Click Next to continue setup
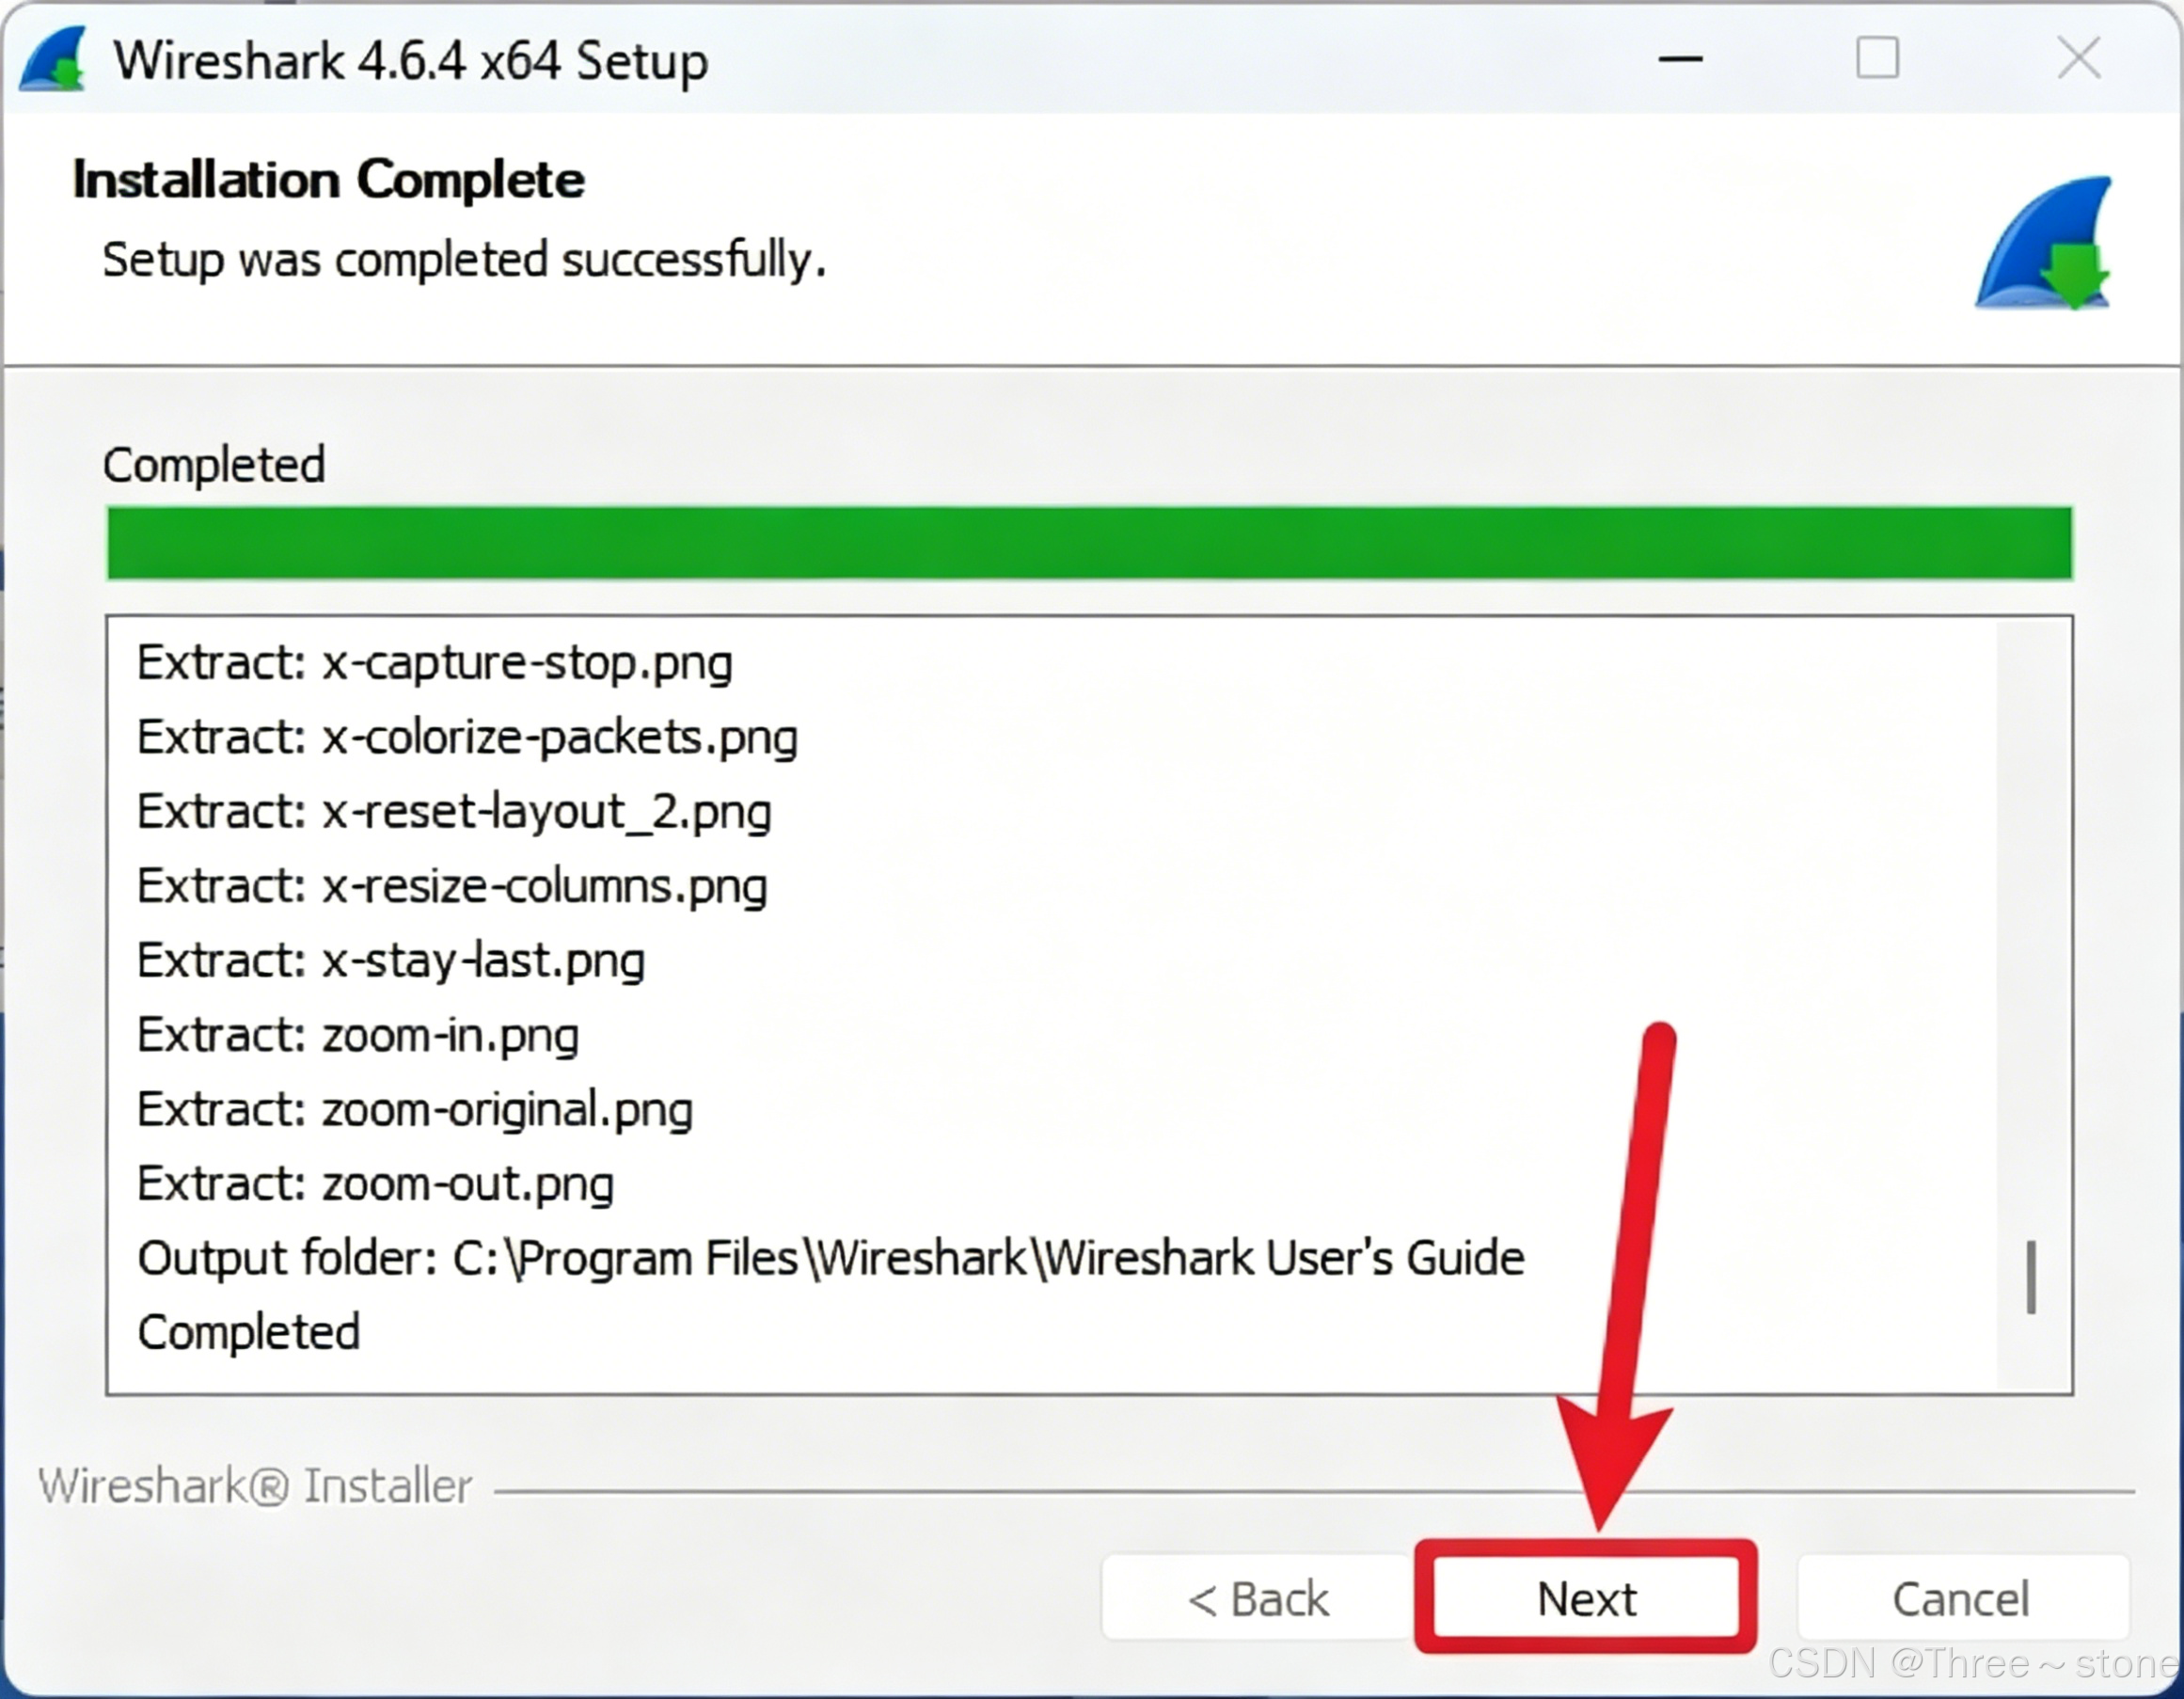Viewport: 2184px width, 1699px height. pos(1585,1598)
